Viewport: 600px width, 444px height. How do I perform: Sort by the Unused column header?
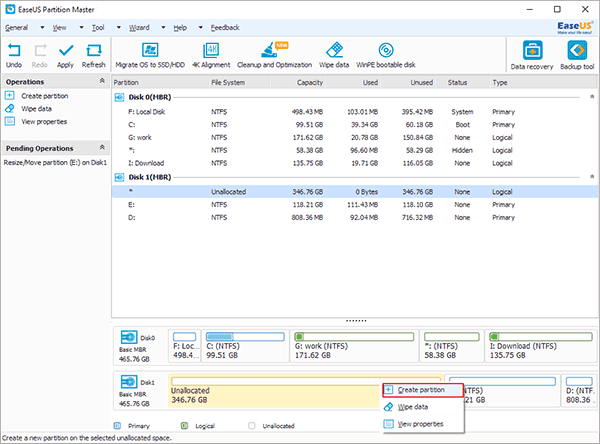pos(408,82)
